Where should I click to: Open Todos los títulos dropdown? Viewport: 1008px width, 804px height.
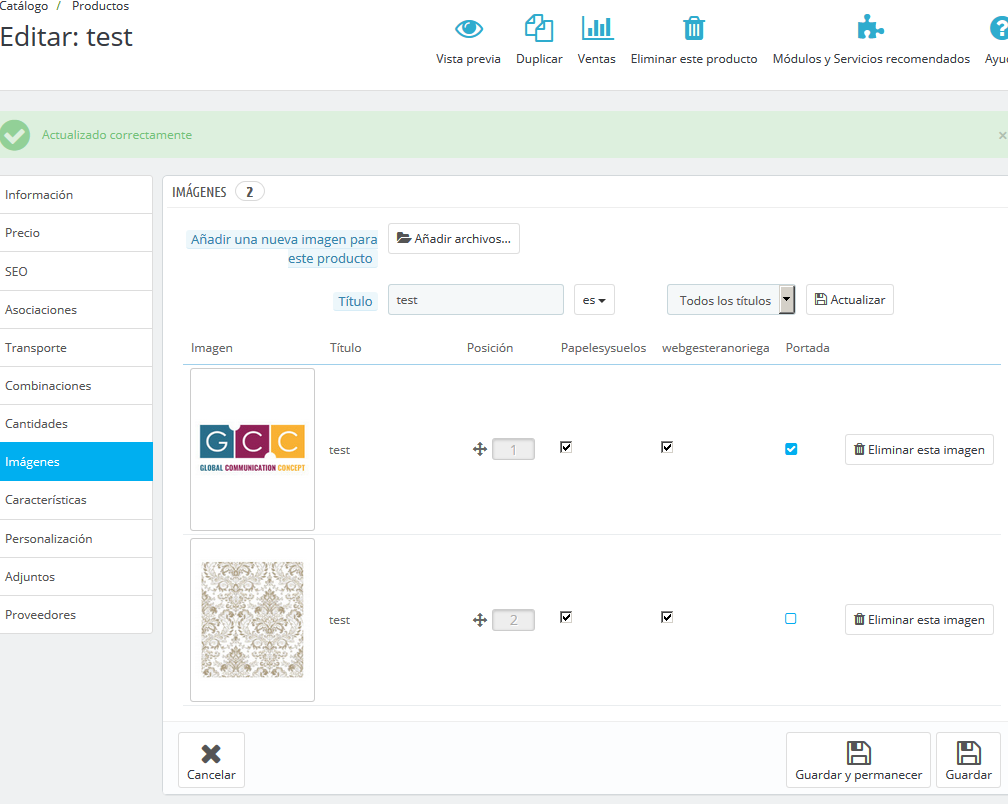pos(731,299)
